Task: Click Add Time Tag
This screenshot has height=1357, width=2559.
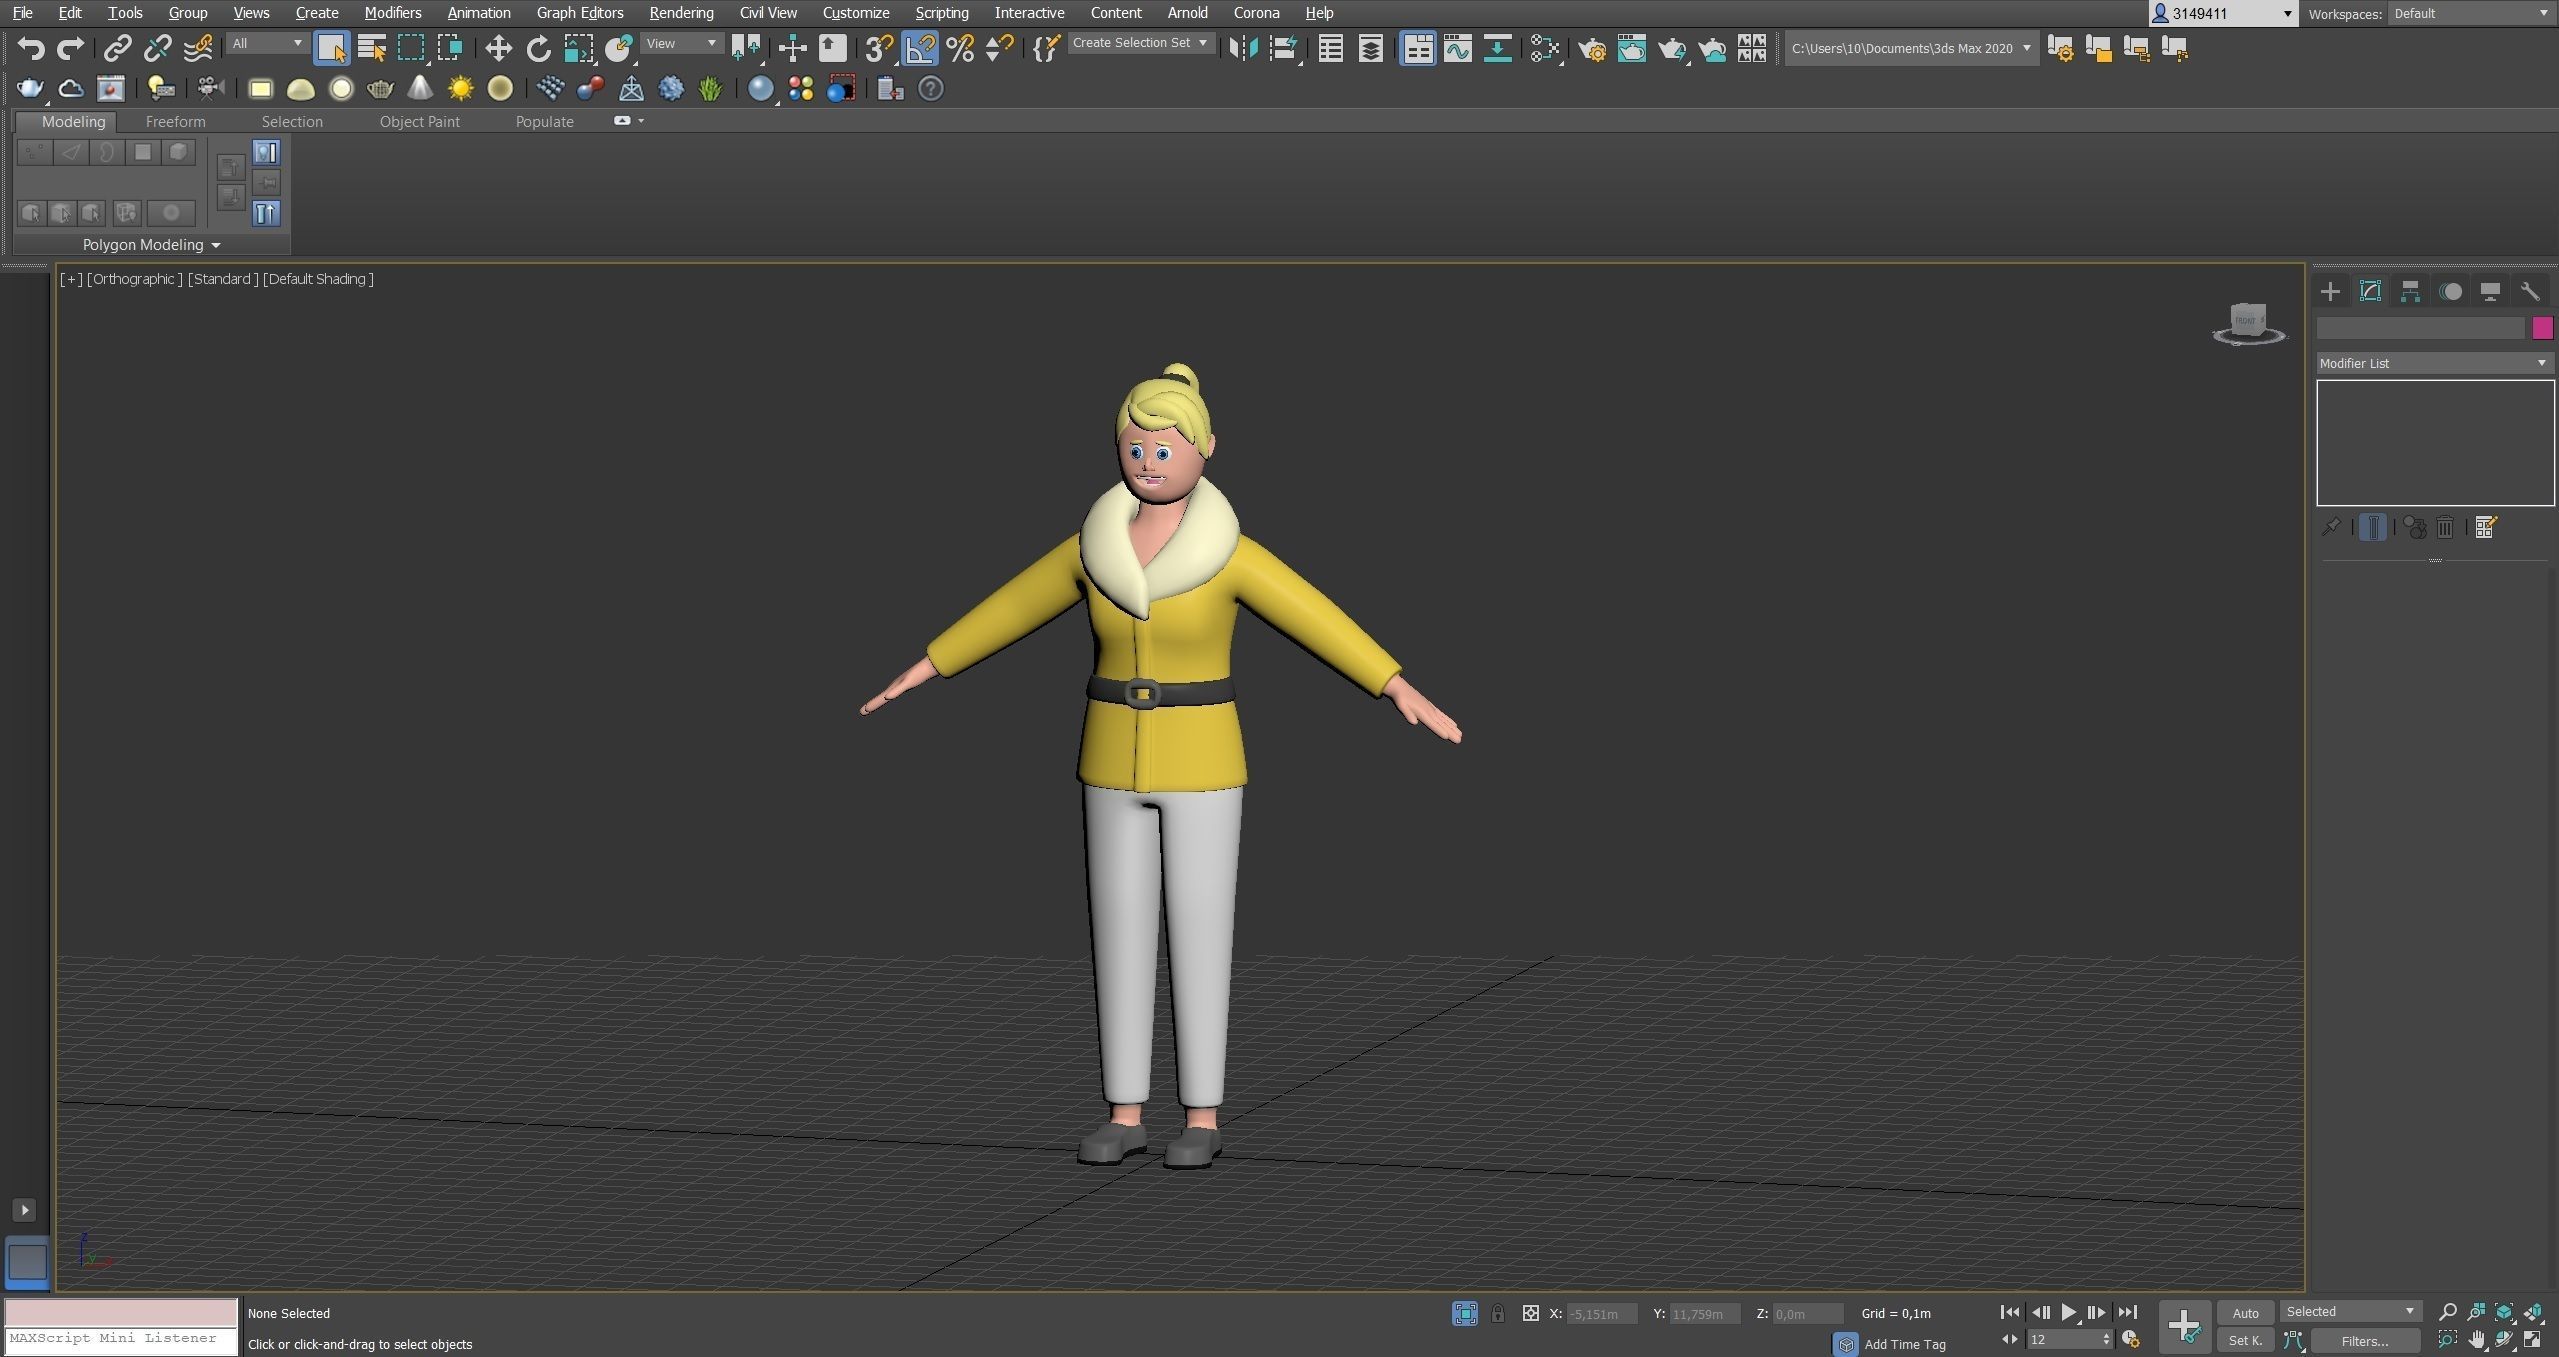Action: pos(1905,1344)
